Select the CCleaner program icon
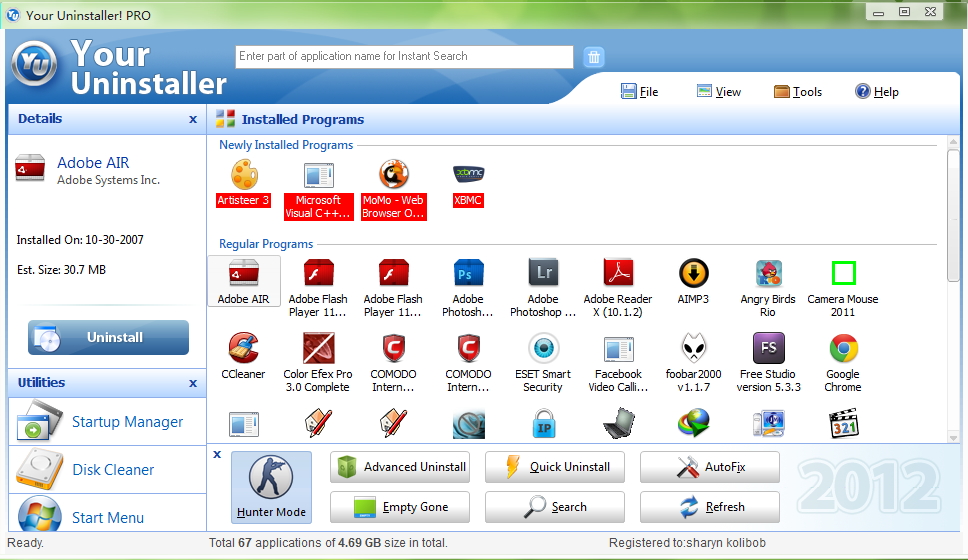Screen dimensions: 968x560 243,348
